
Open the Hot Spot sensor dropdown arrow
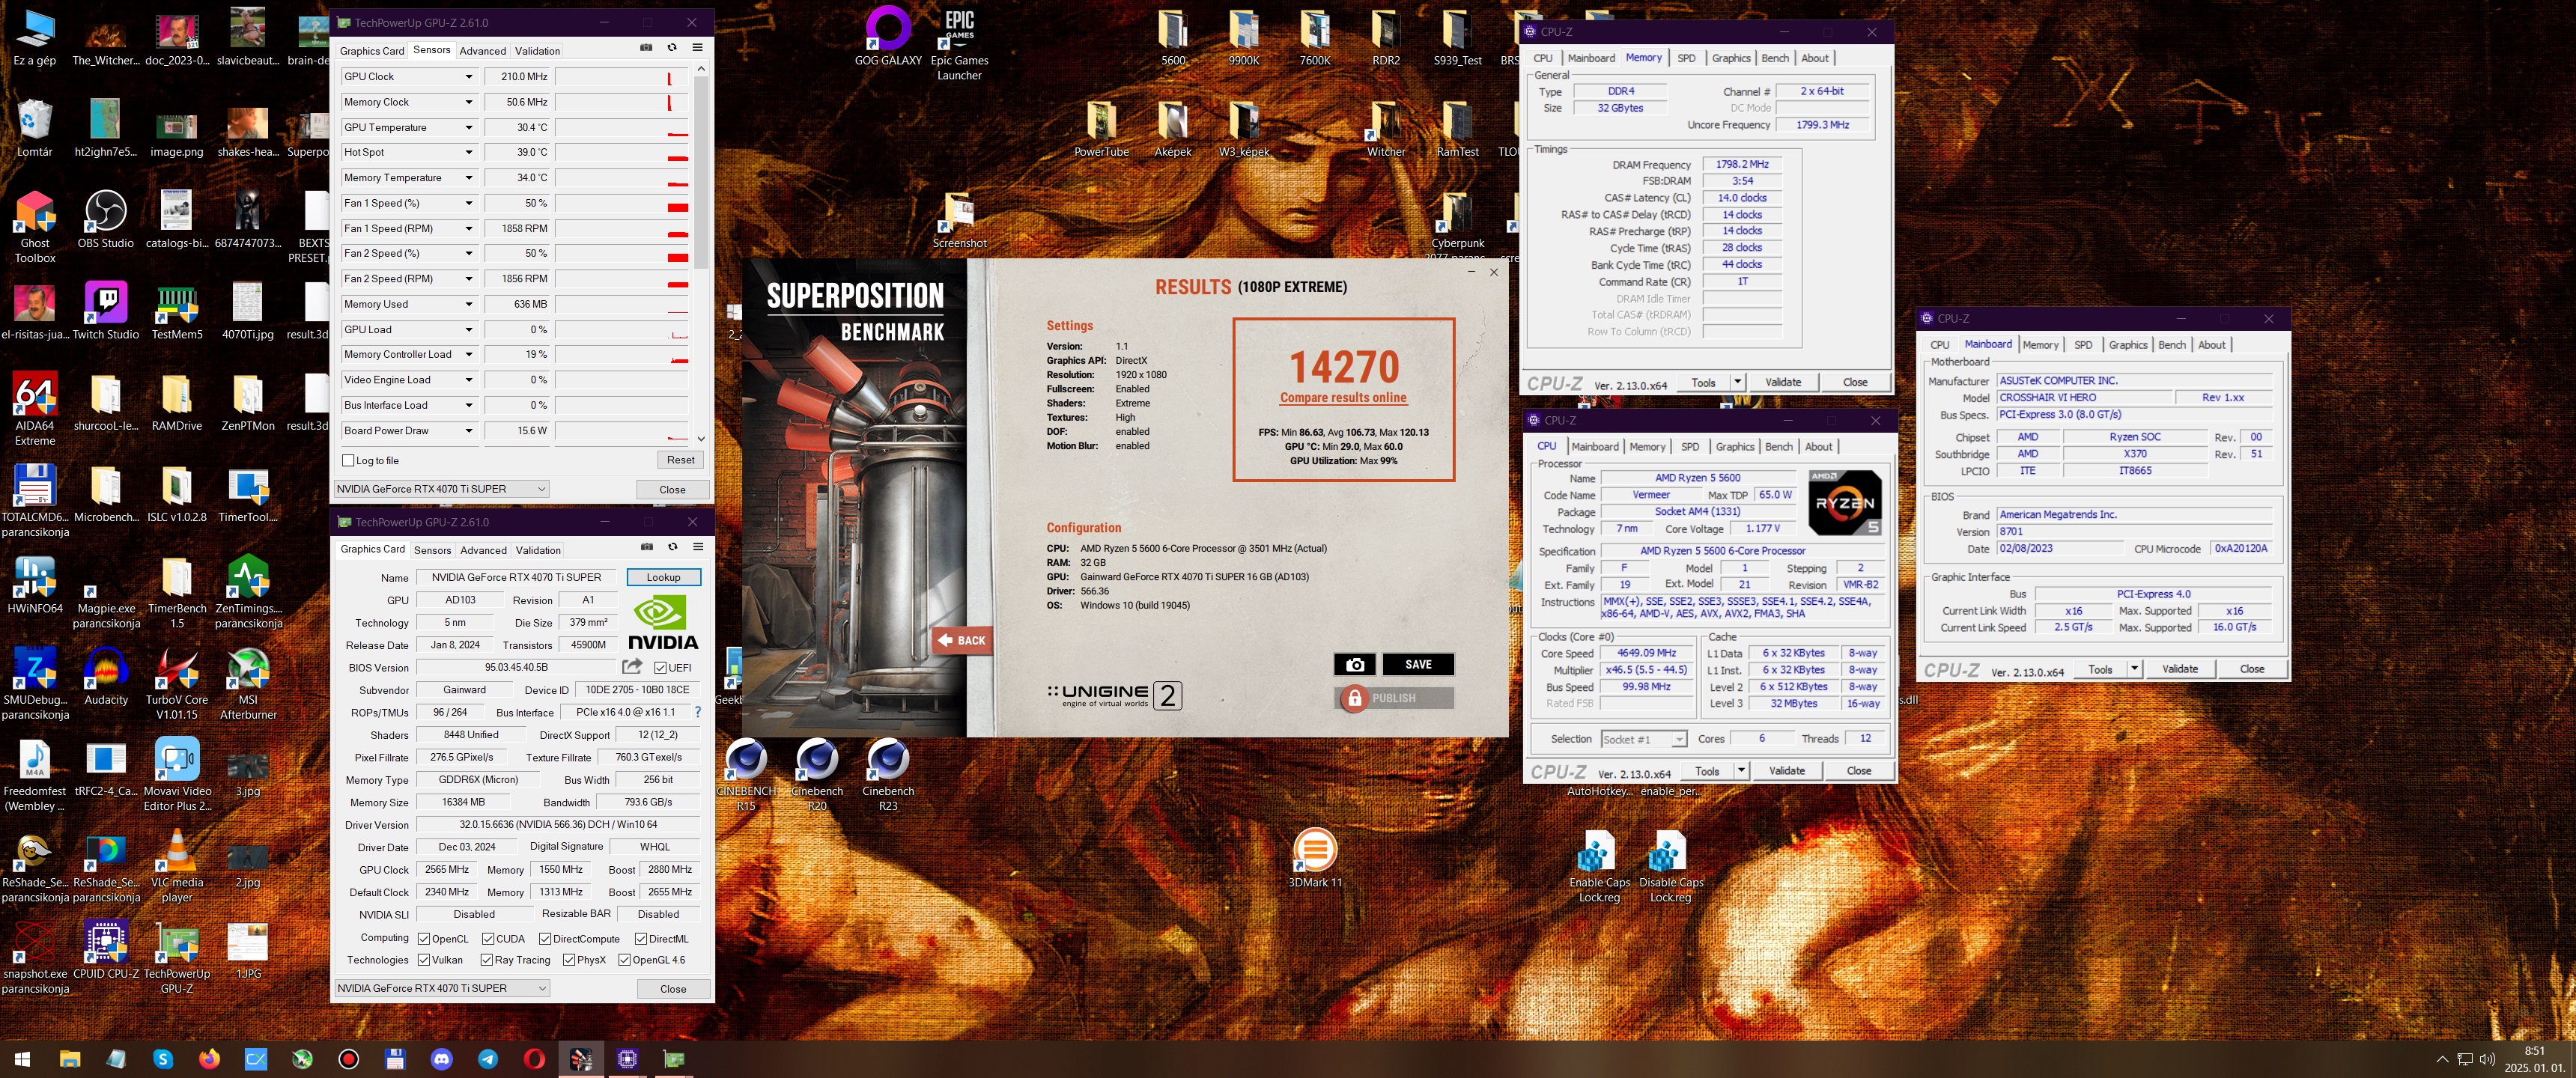(468, 152)
